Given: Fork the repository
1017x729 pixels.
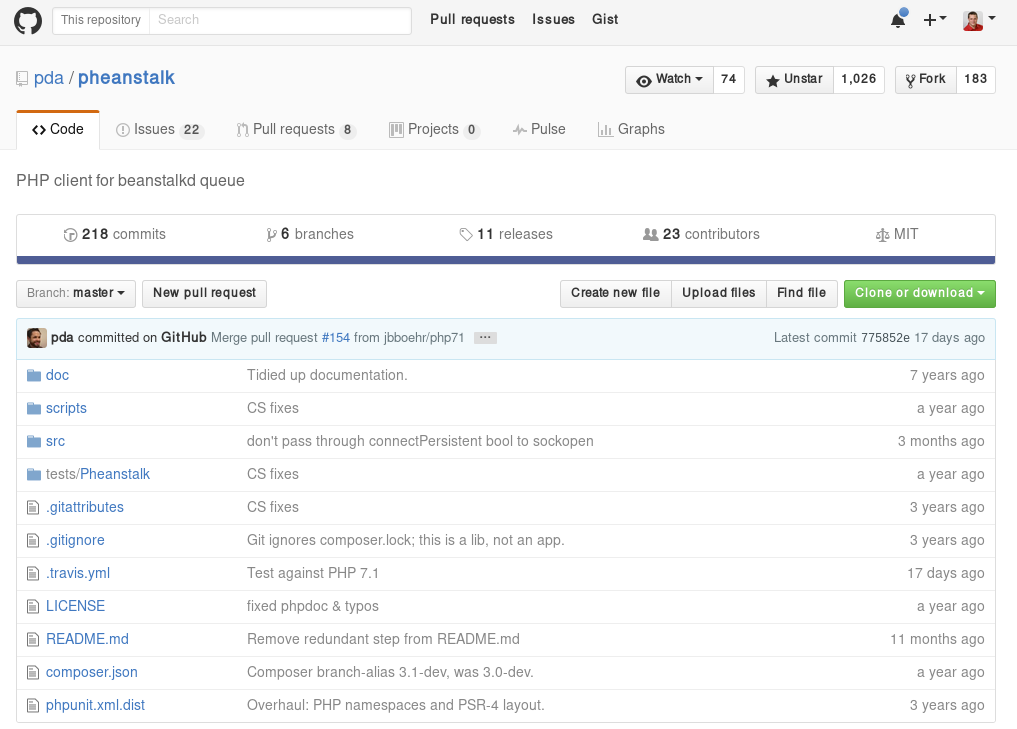Looking at the screenshot, I should point(926,80).
